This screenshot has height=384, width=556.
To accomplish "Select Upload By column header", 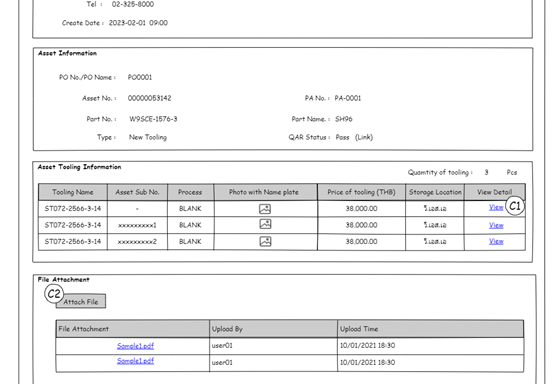I will [273, 329].
